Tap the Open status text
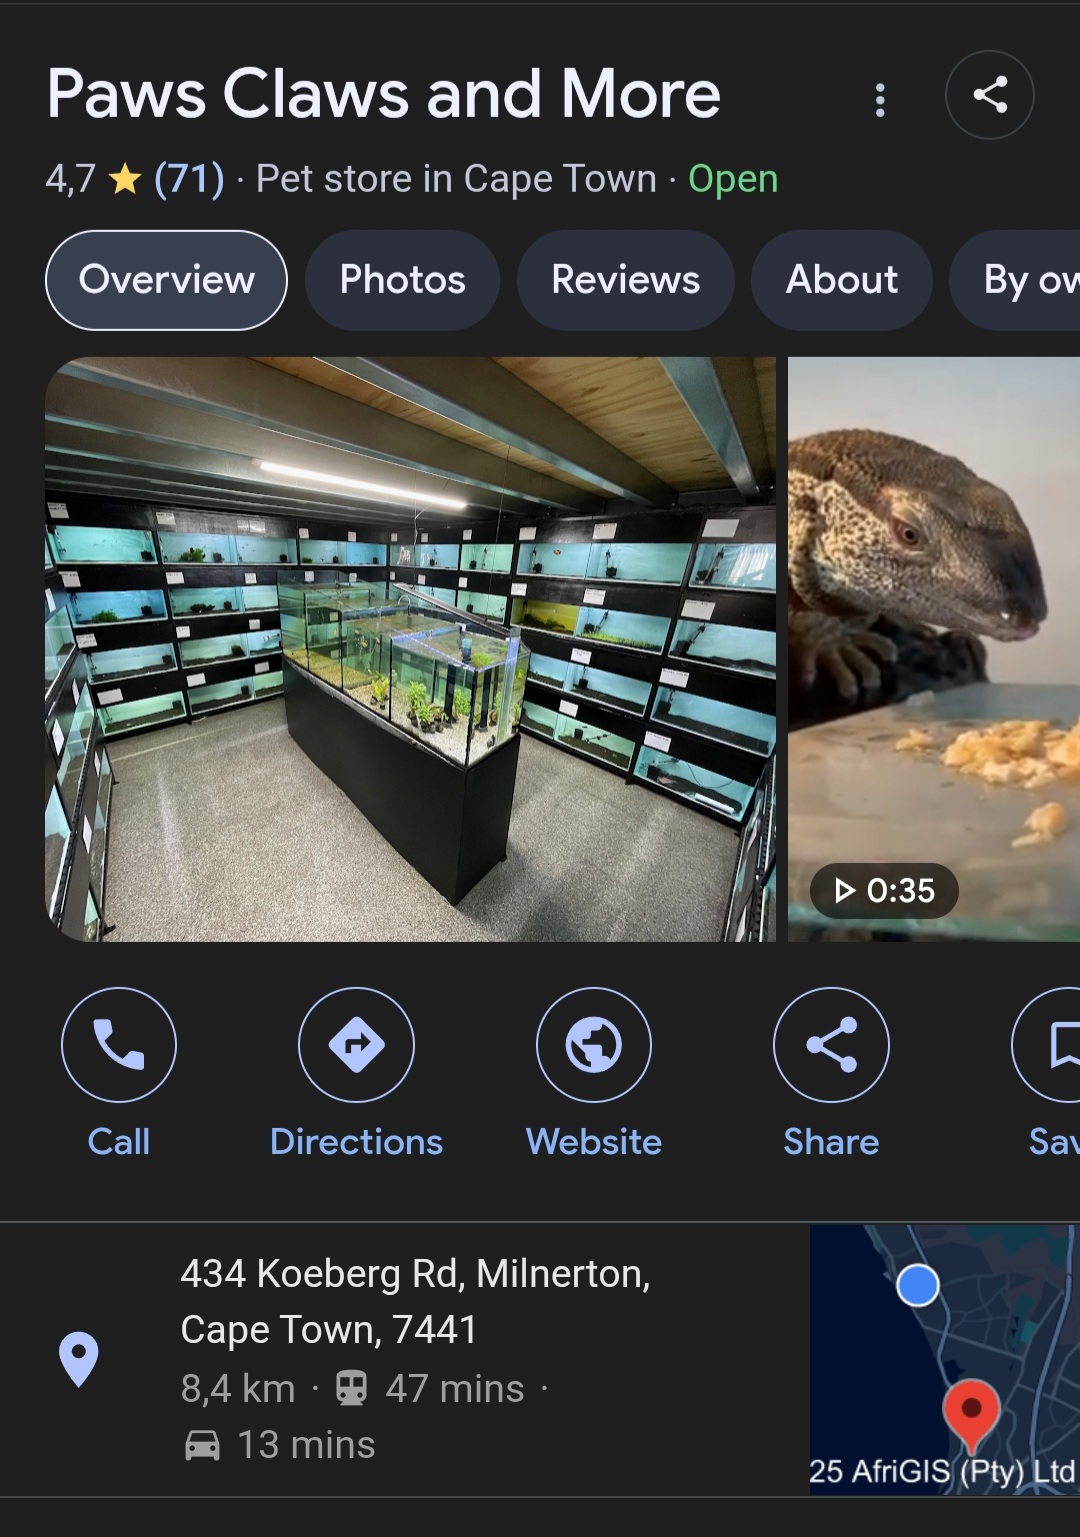The height and width of the screenshot is (1537, 1080). point(733,179)
